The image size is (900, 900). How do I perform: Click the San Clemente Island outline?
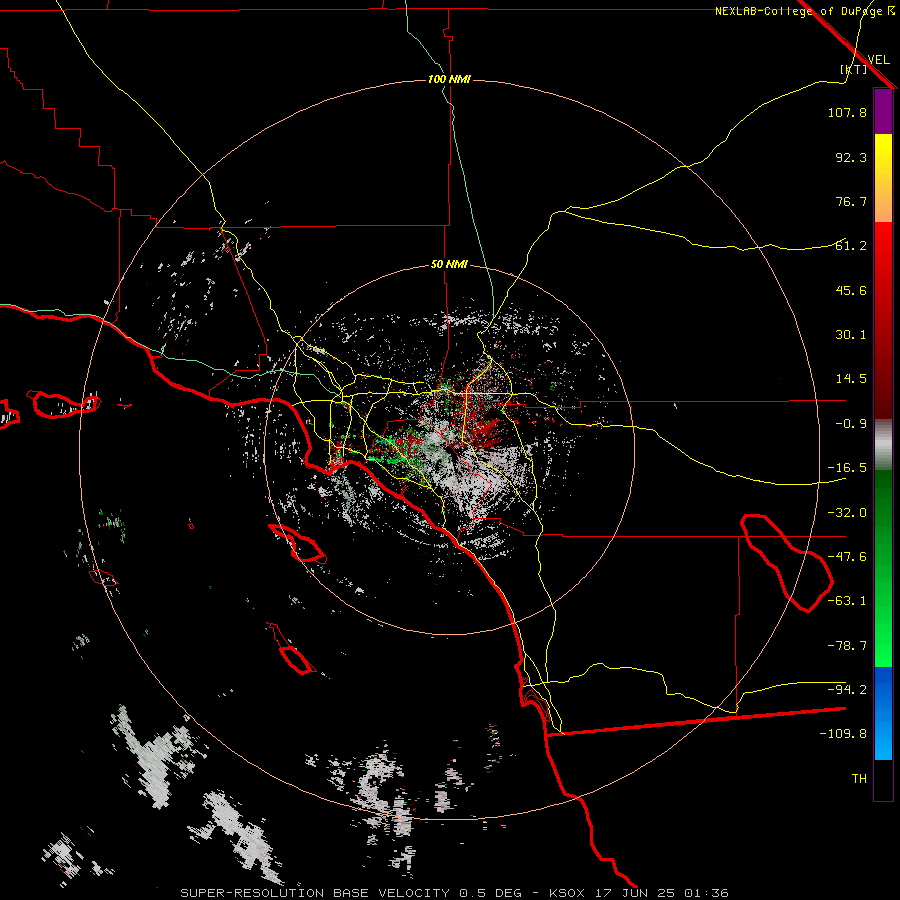(291, 649)
